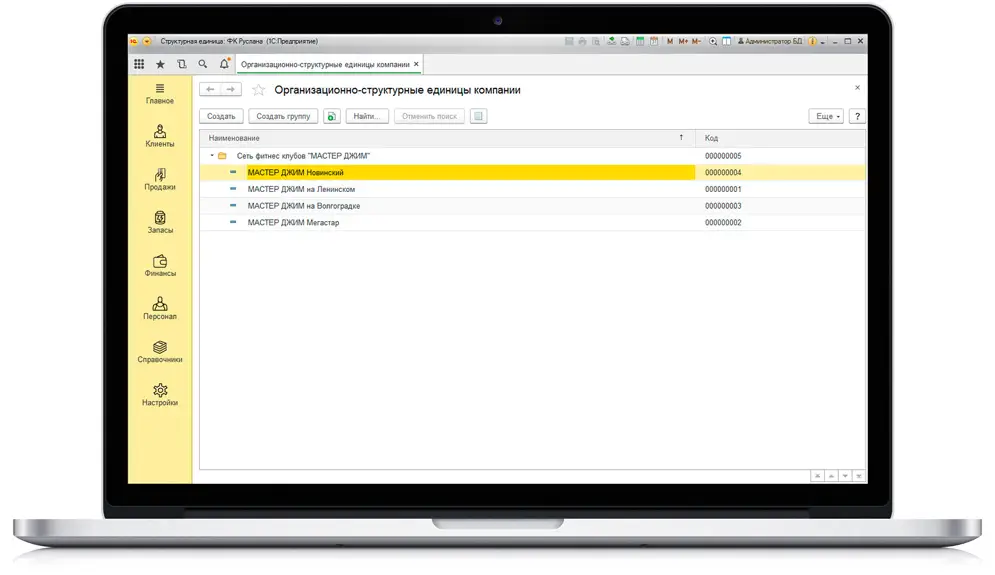This screenshot has width=995, height=575.
Task: Jump to list end with bottom navigation arrow
Action: [859, 475]
